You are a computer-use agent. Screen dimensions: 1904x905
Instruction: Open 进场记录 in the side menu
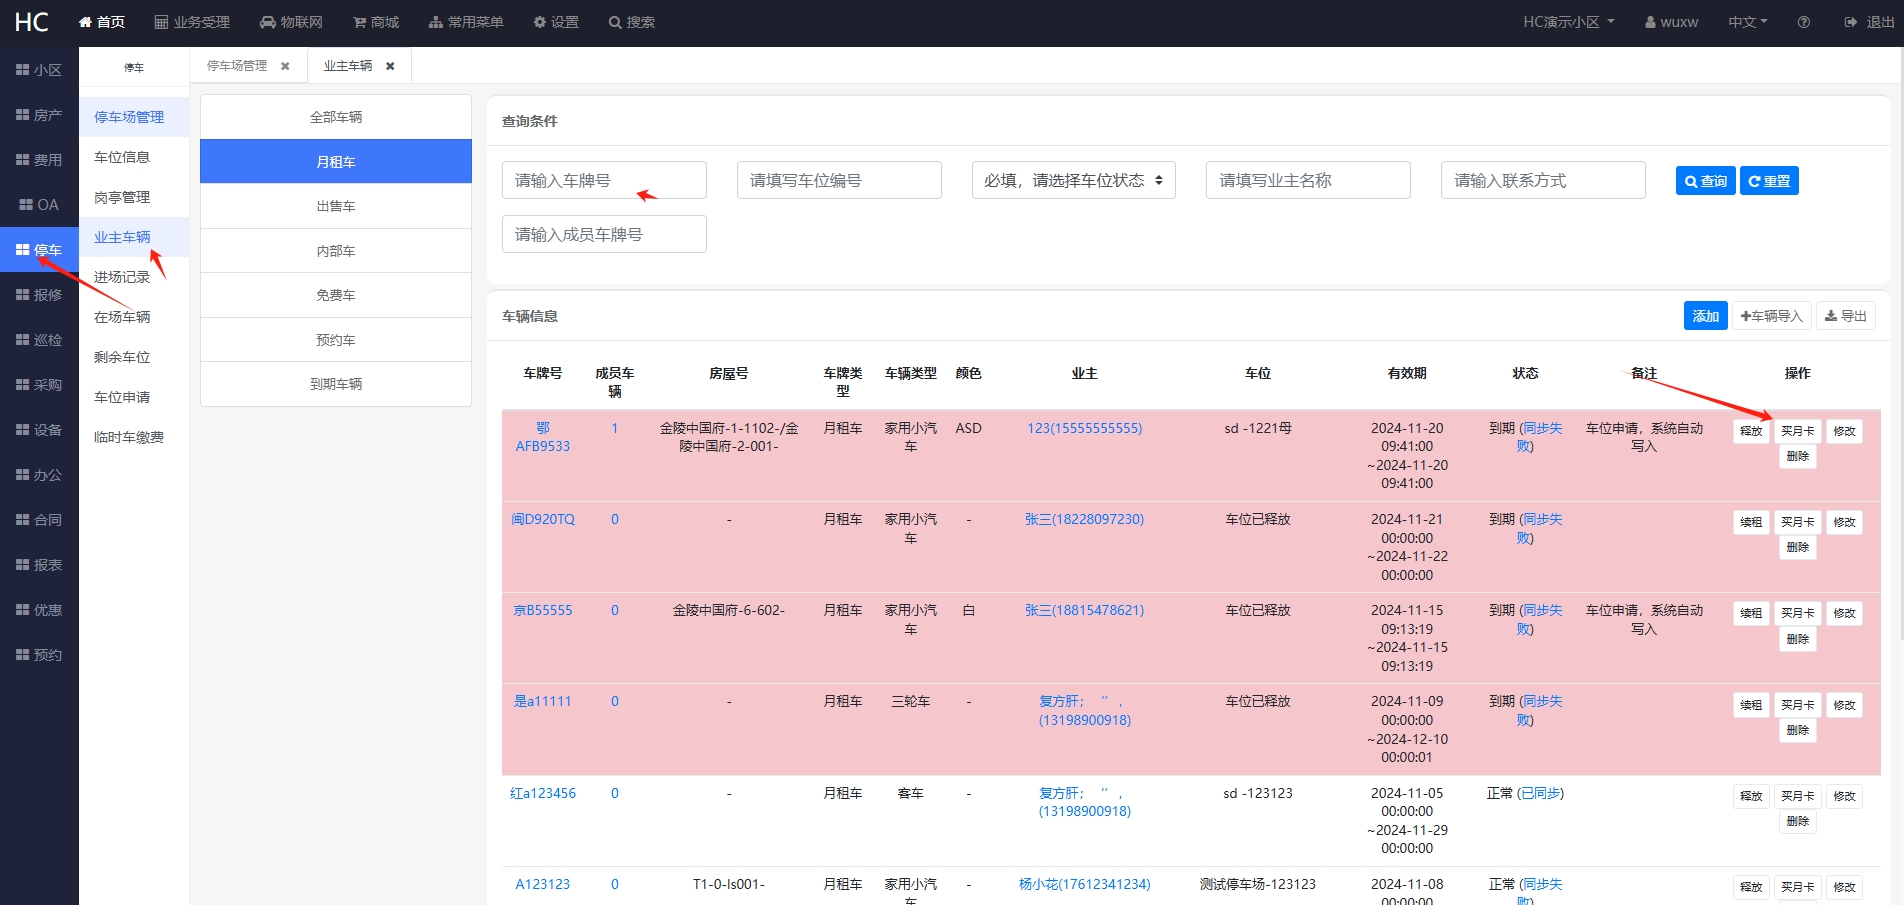tap(122, 277)
